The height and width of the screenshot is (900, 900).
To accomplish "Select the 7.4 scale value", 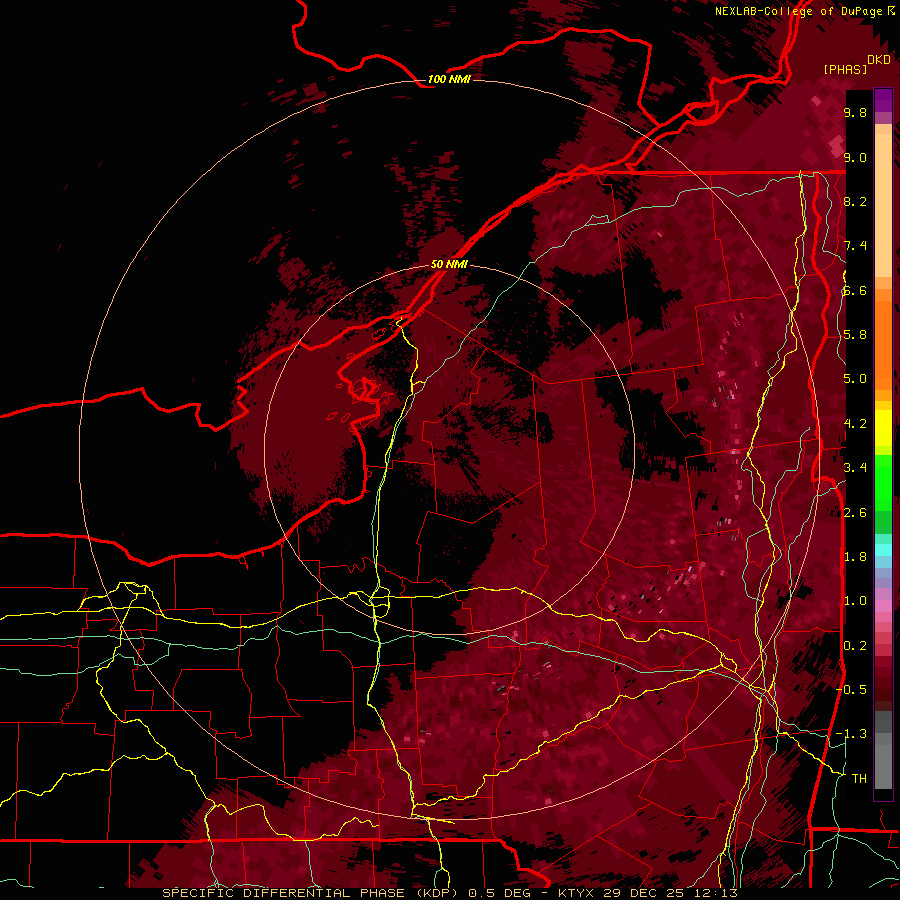I will tap(855, 246).
